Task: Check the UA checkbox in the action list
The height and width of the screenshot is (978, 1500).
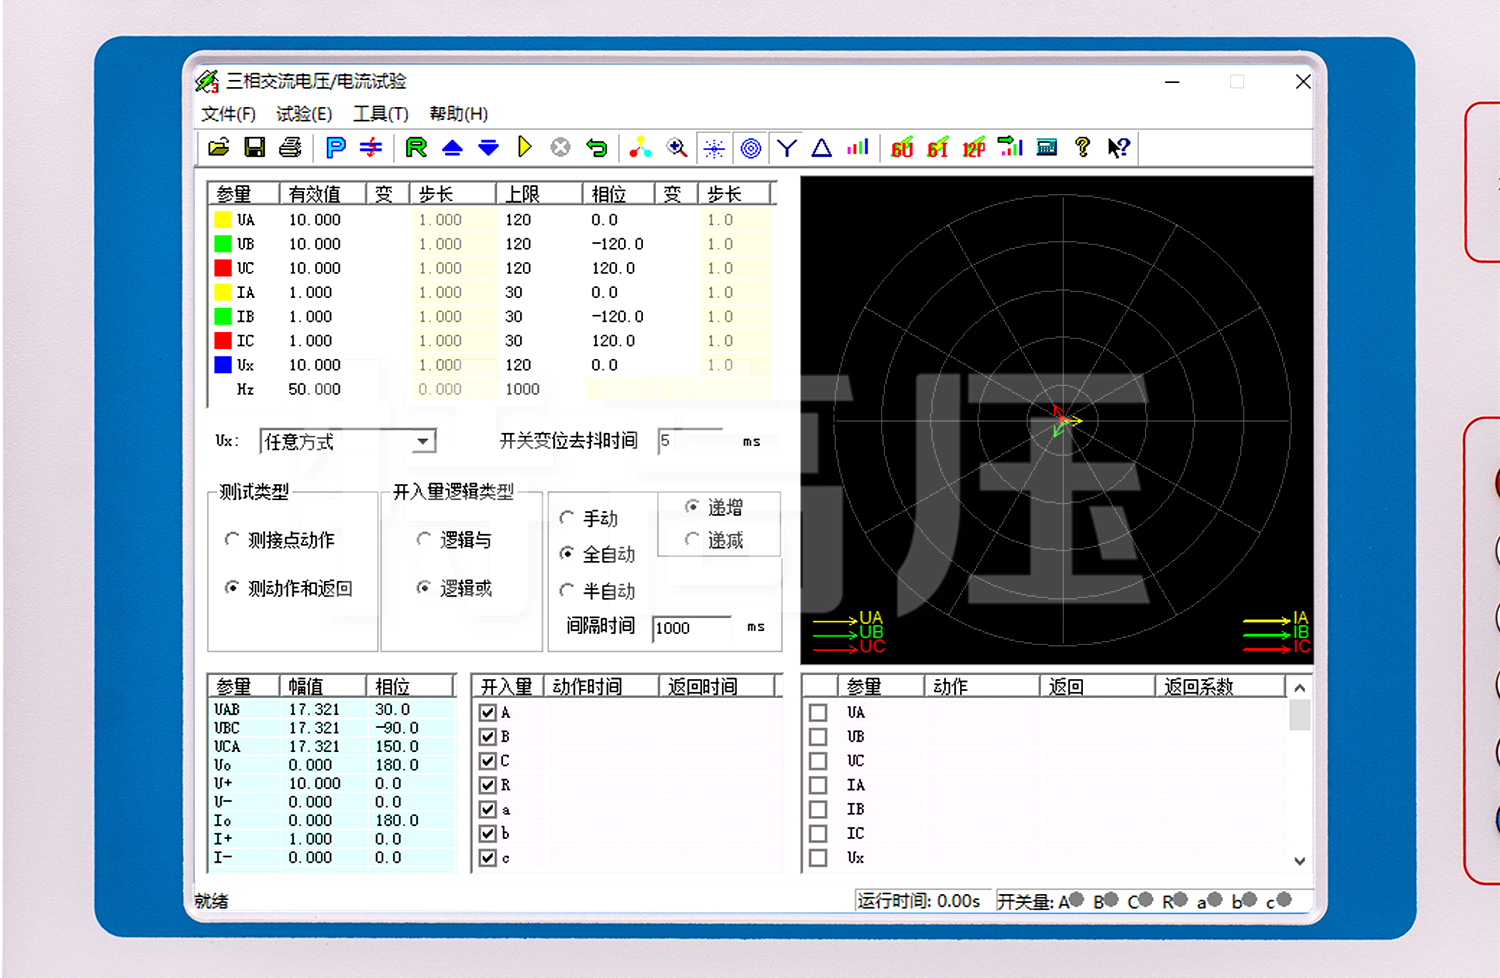Action: tap(817, 712)
